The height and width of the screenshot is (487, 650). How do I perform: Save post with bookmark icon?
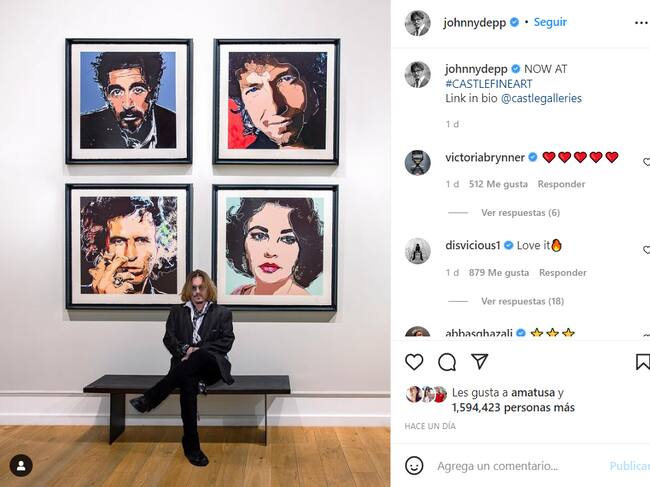pyautogui.click(x=643, y=361)
